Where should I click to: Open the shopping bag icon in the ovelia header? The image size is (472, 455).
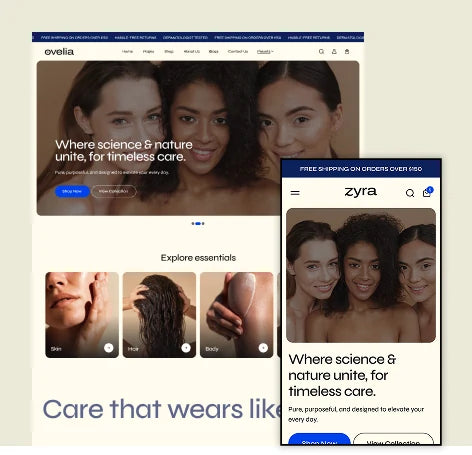(347, 52)
